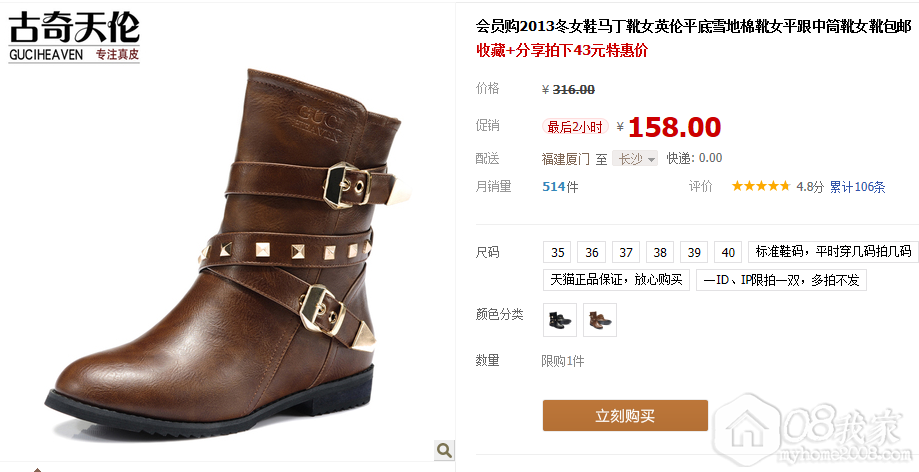Choose shoe size 35
This screenshot has height=472, width=919.
click(x=557, y=252)
